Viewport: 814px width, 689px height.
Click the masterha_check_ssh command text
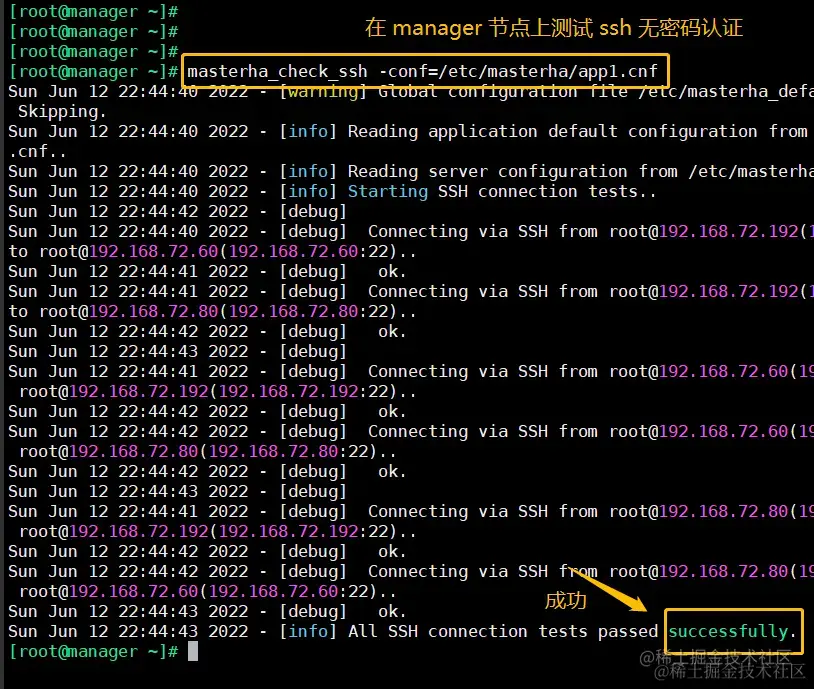pyautogui.click(x=423, y=71)
